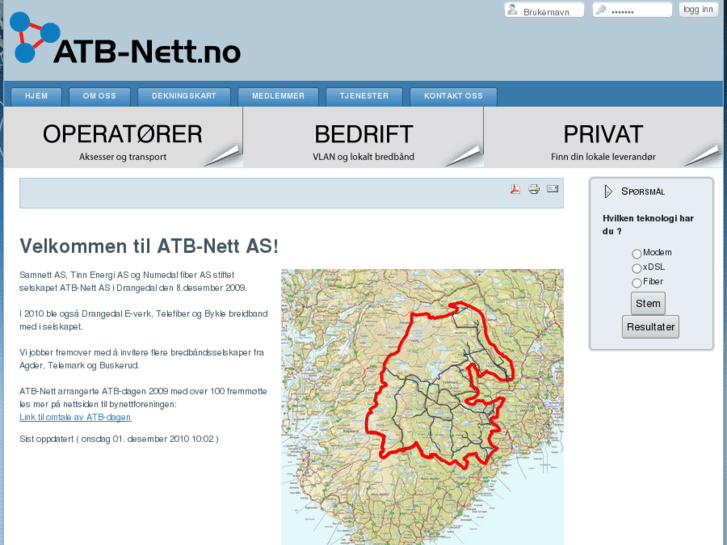The height and width of the screenshot is (545, 727).
Task: Click the Sist oppdatert date line
Action: [x=119, y=439]
